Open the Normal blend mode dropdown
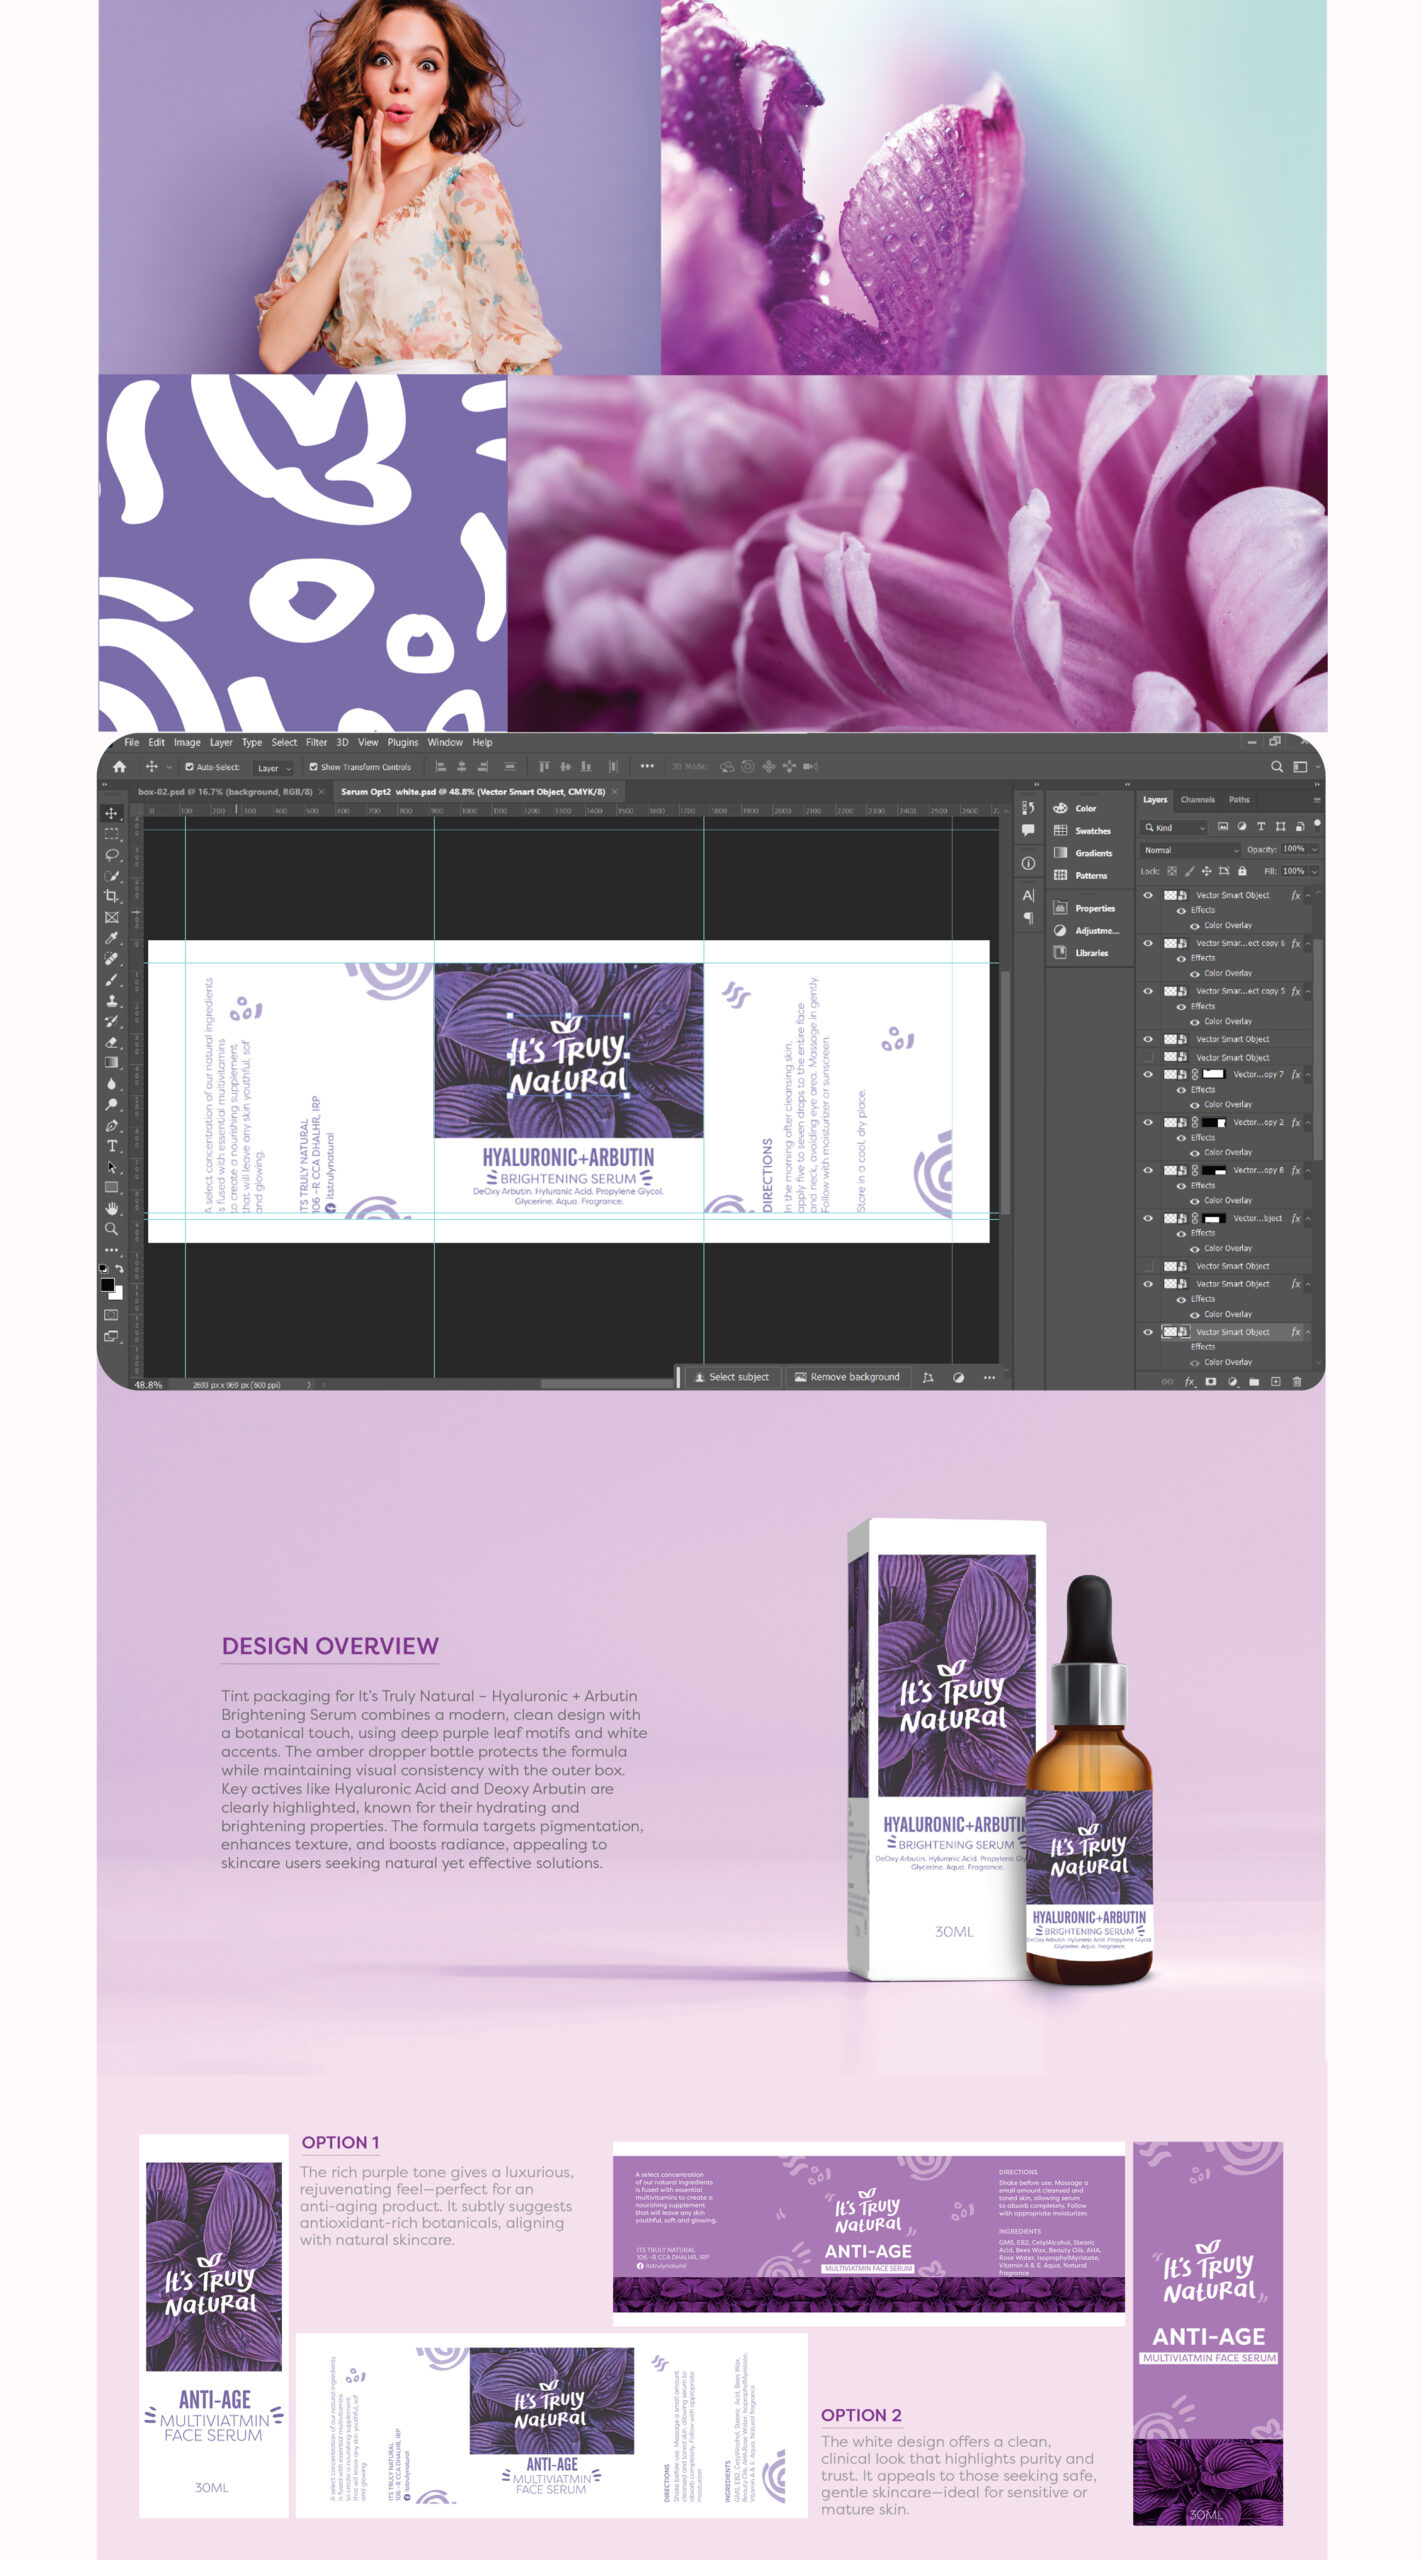 (x=1190, y=850)
